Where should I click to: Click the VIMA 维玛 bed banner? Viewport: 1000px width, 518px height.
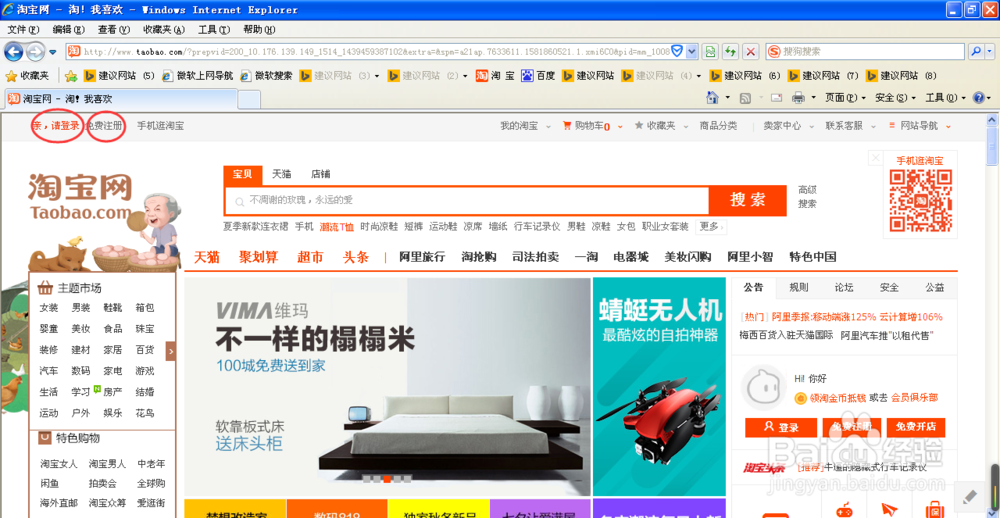pos(388,387)
